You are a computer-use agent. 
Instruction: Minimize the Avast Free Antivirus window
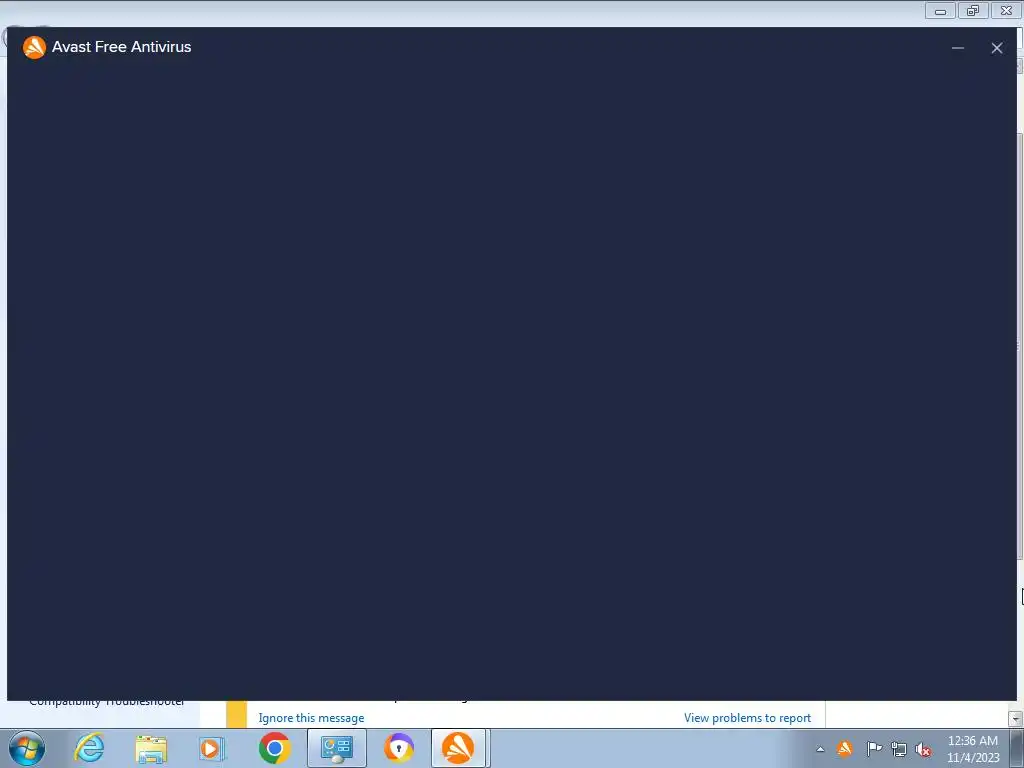coord(957,48)
